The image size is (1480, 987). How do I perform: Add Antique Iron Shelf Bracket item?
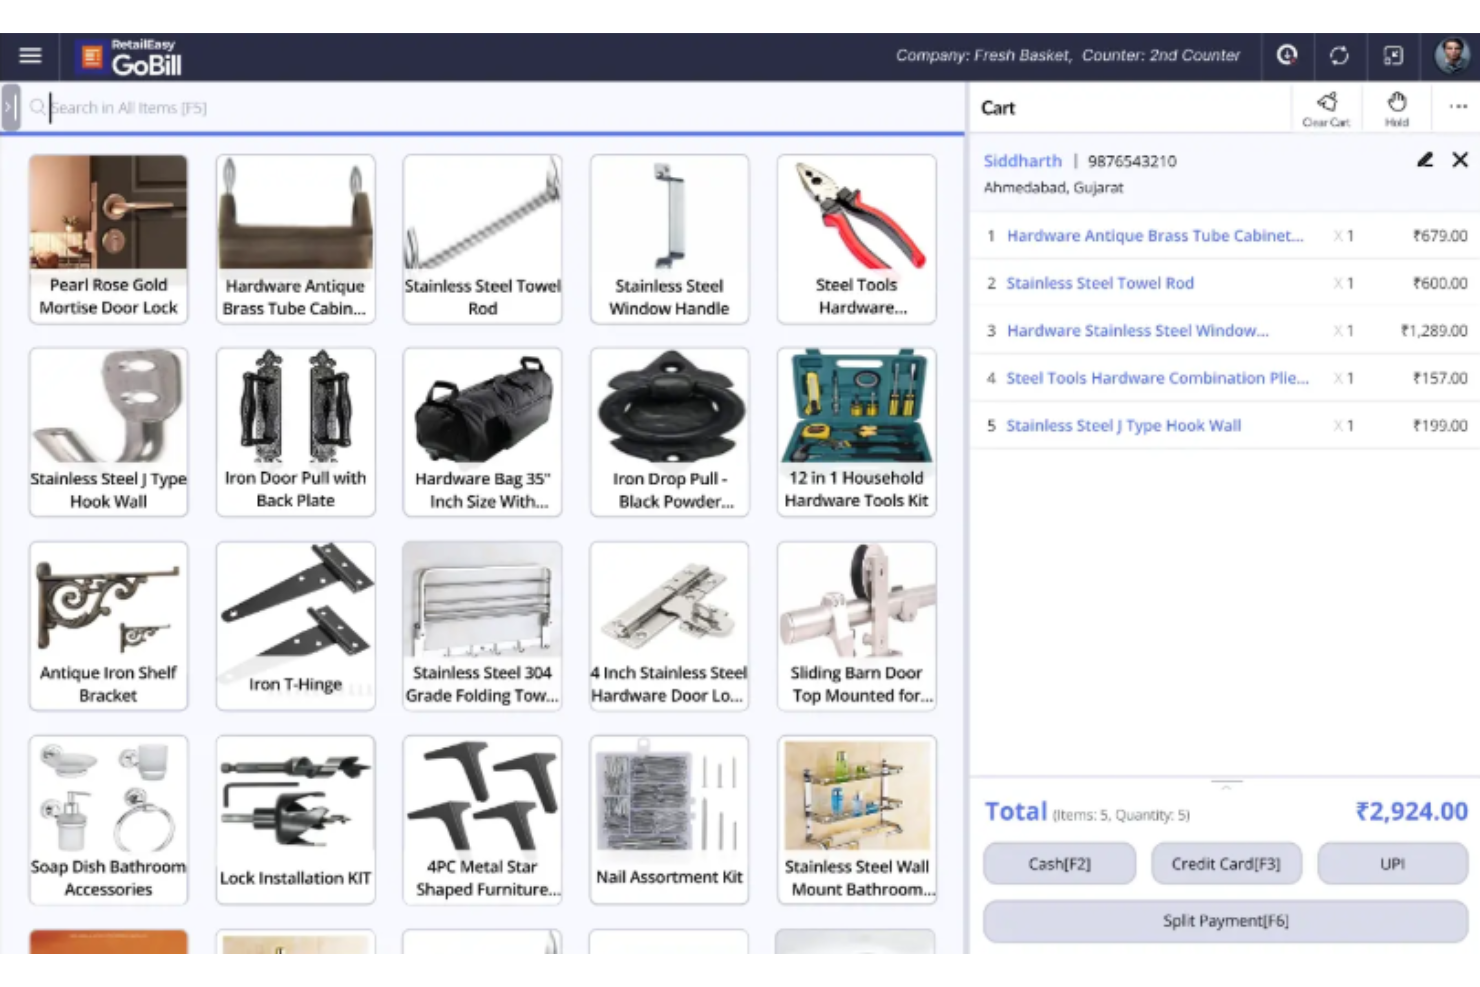click(108, 626)
